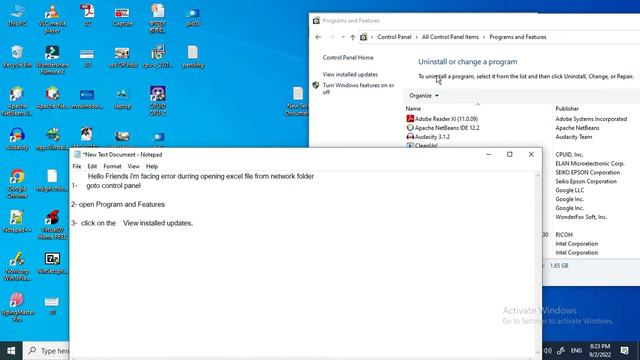Screen dimensions: 640x360
Task: Launch CPUID CPU-Z desktop shortcut
Action: click(158, 101)
